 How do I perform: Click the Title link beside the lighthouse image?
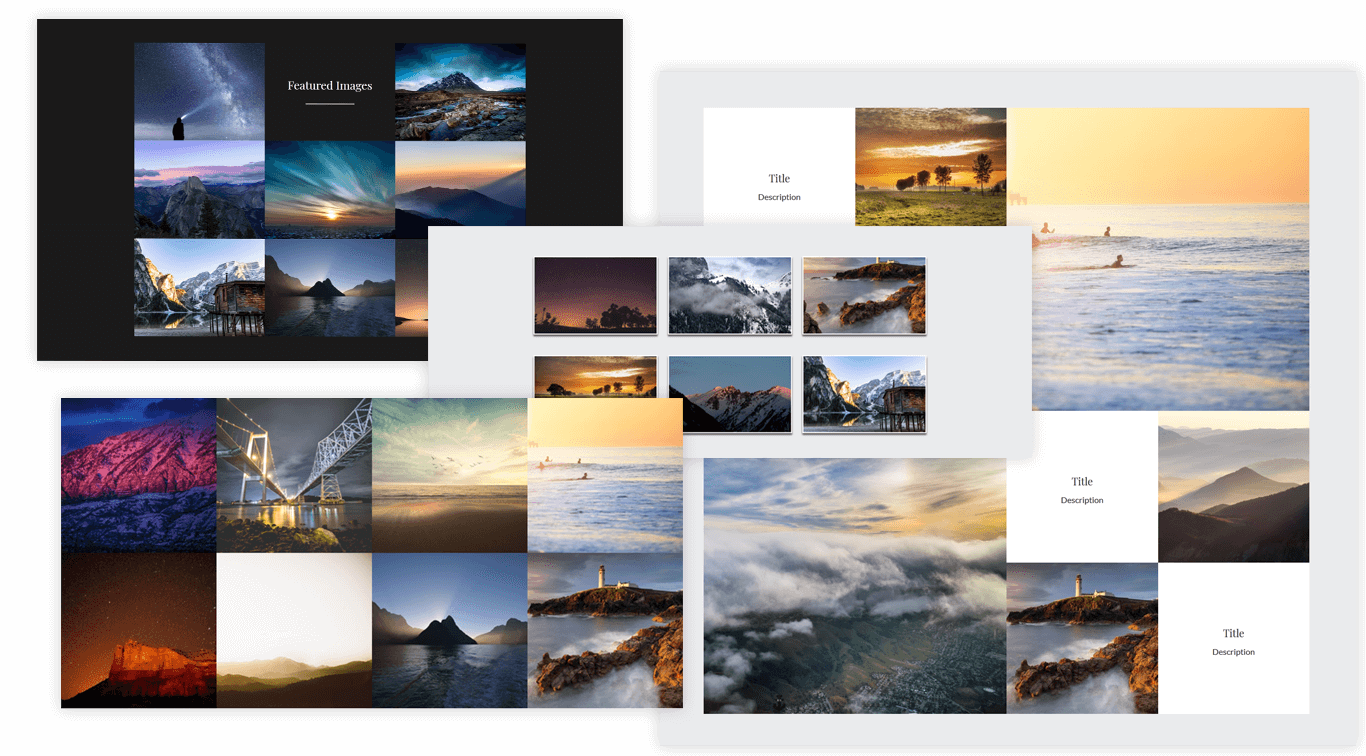(1232, 632)
